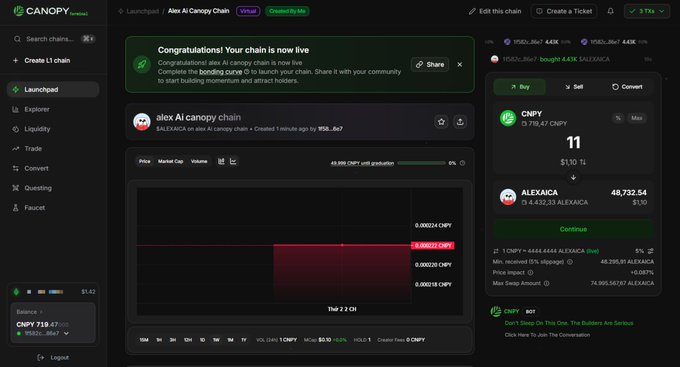Viewport: 680px width, 367px height.
Task: Click 'Click Here To Join The Conversation'
Action: coord(547,335)
